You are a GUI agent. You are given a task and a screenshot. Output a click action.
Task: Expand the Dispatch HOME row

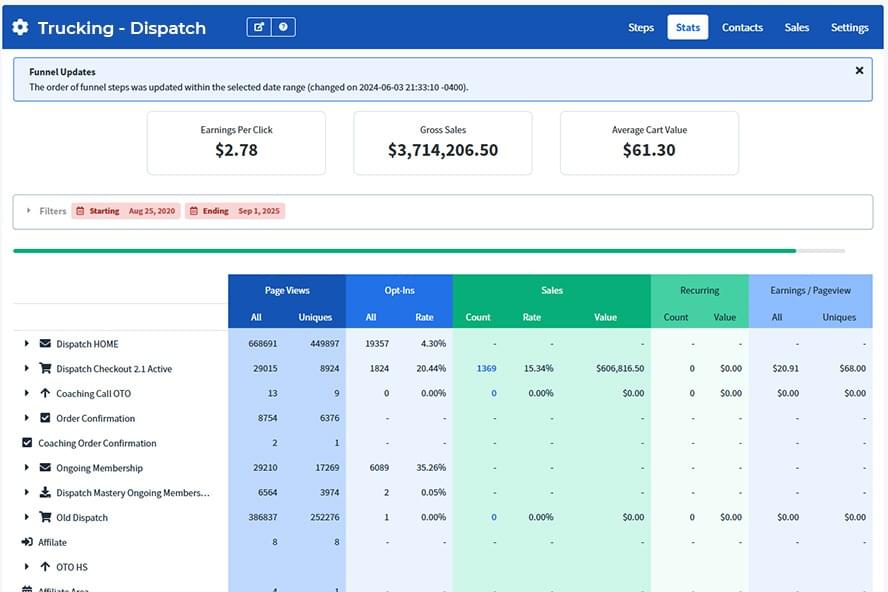[27, 344]
